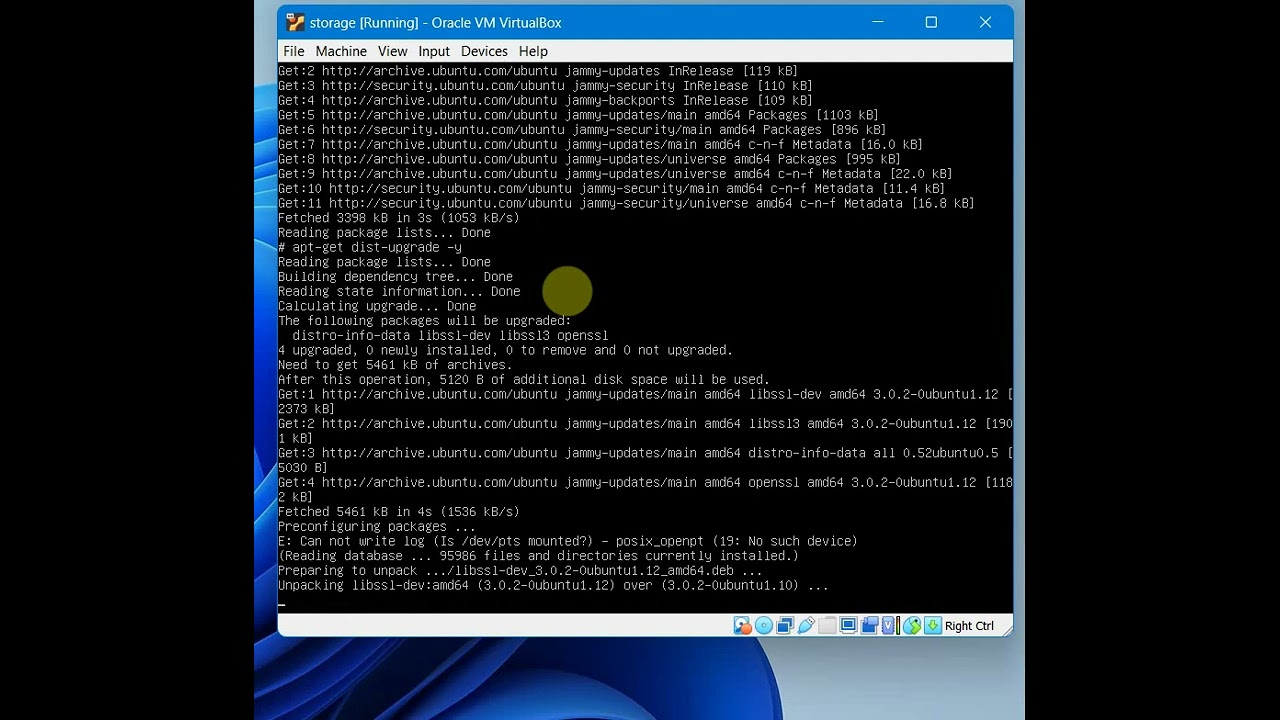Open the File menu

[x=293, y=51]
